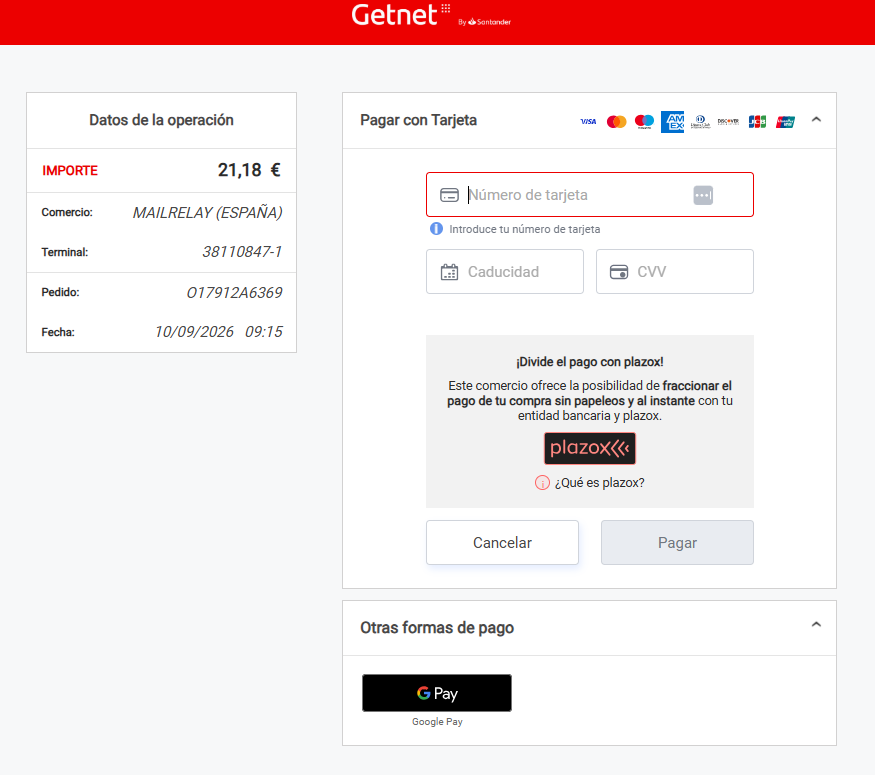Click the blue info icon under the card number
Image resolution: width=875 pixels, height=775 pixels.
436,229
